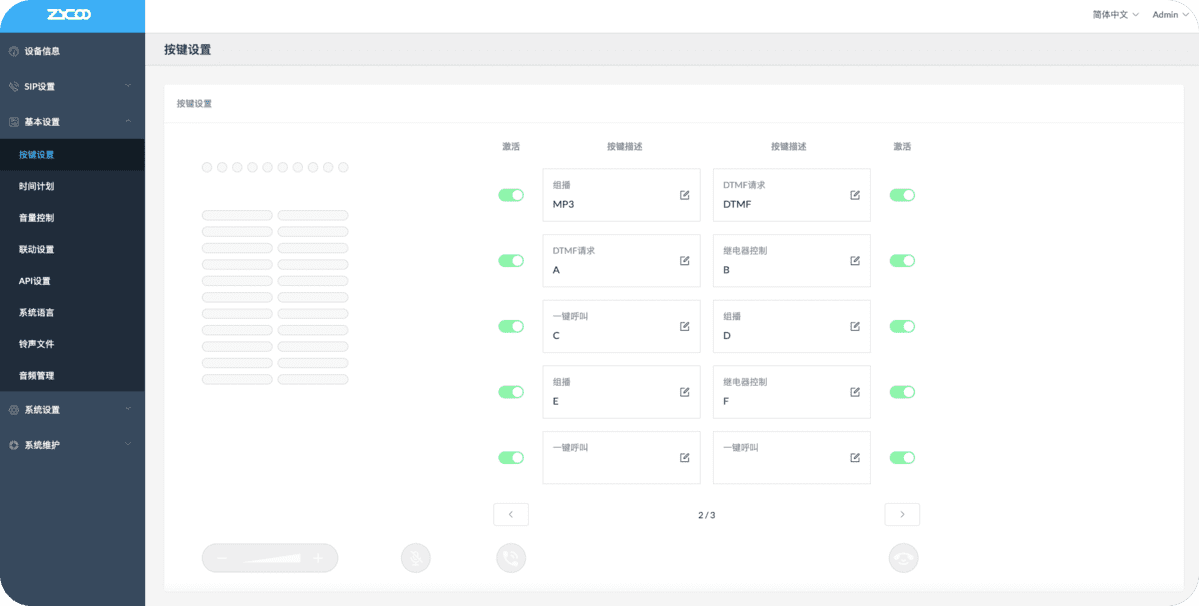This screenshot has width=1199, height=606.
Task: Edit the relay control key F
Action: click(x=855, y=392)
